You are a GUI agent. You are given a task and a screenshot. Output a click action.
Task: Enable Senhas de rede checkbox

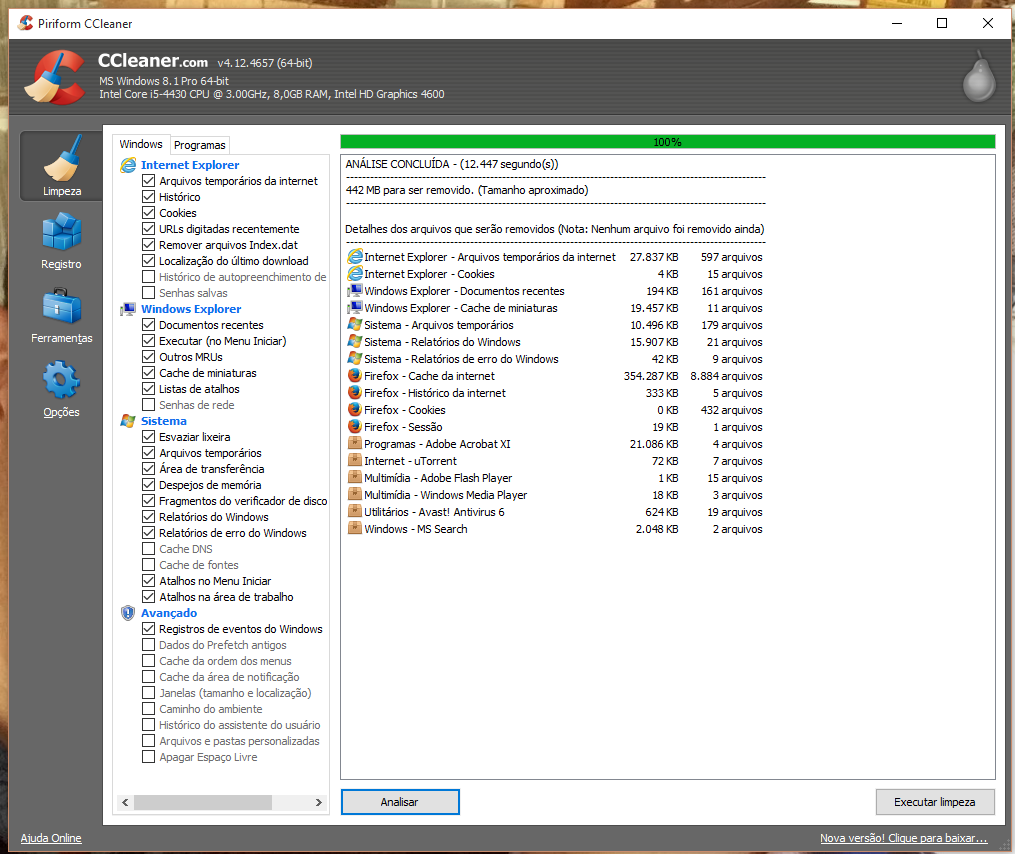tap(148, 405)
